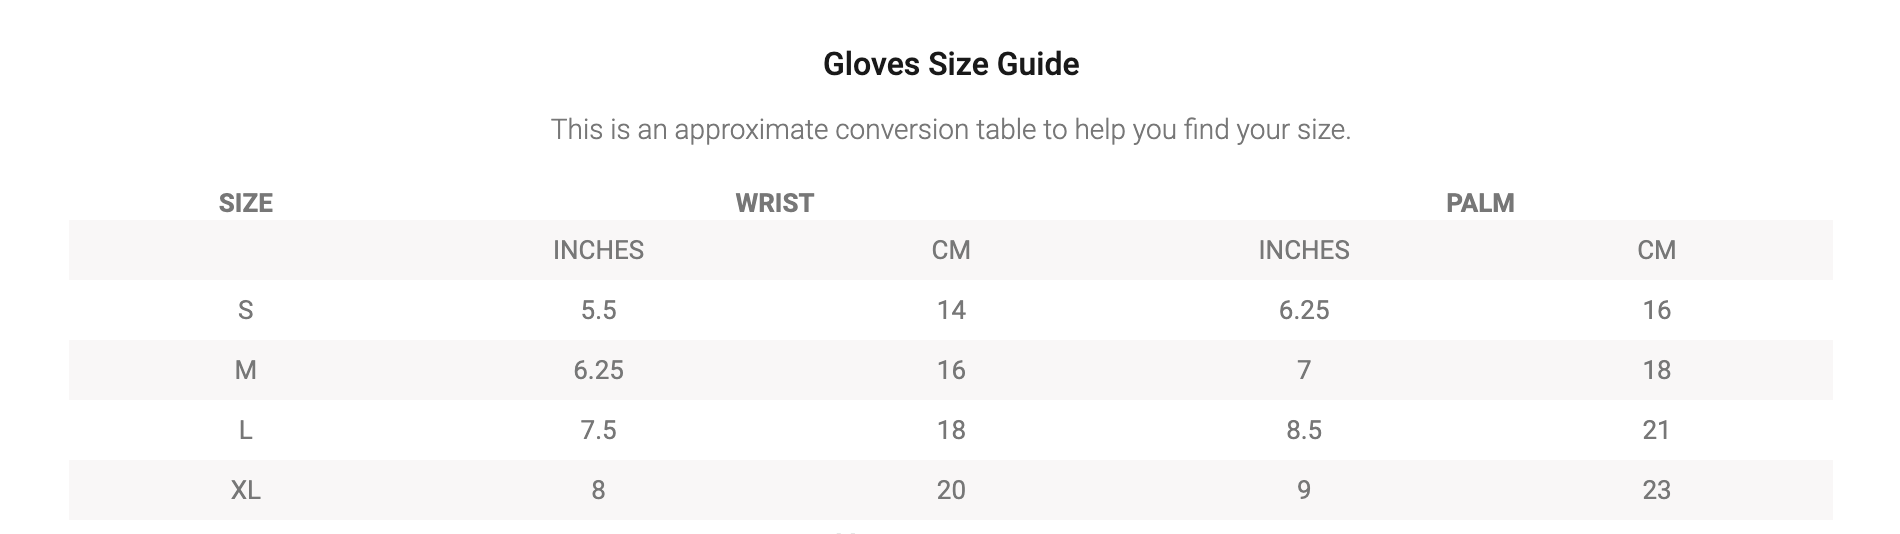Image resolution: width=1900 pixels, height=534 pixels.
Task: Select the SIZE column header
Action: (245, 203)
